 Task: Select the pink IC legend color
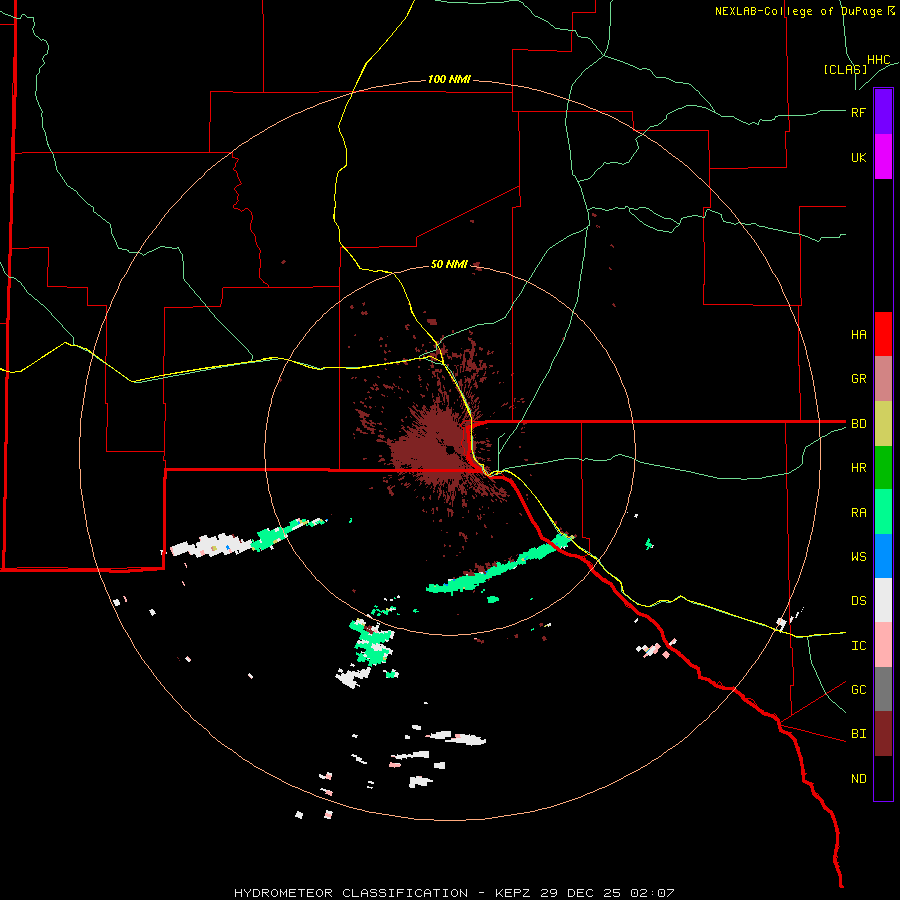coord(883,645)
